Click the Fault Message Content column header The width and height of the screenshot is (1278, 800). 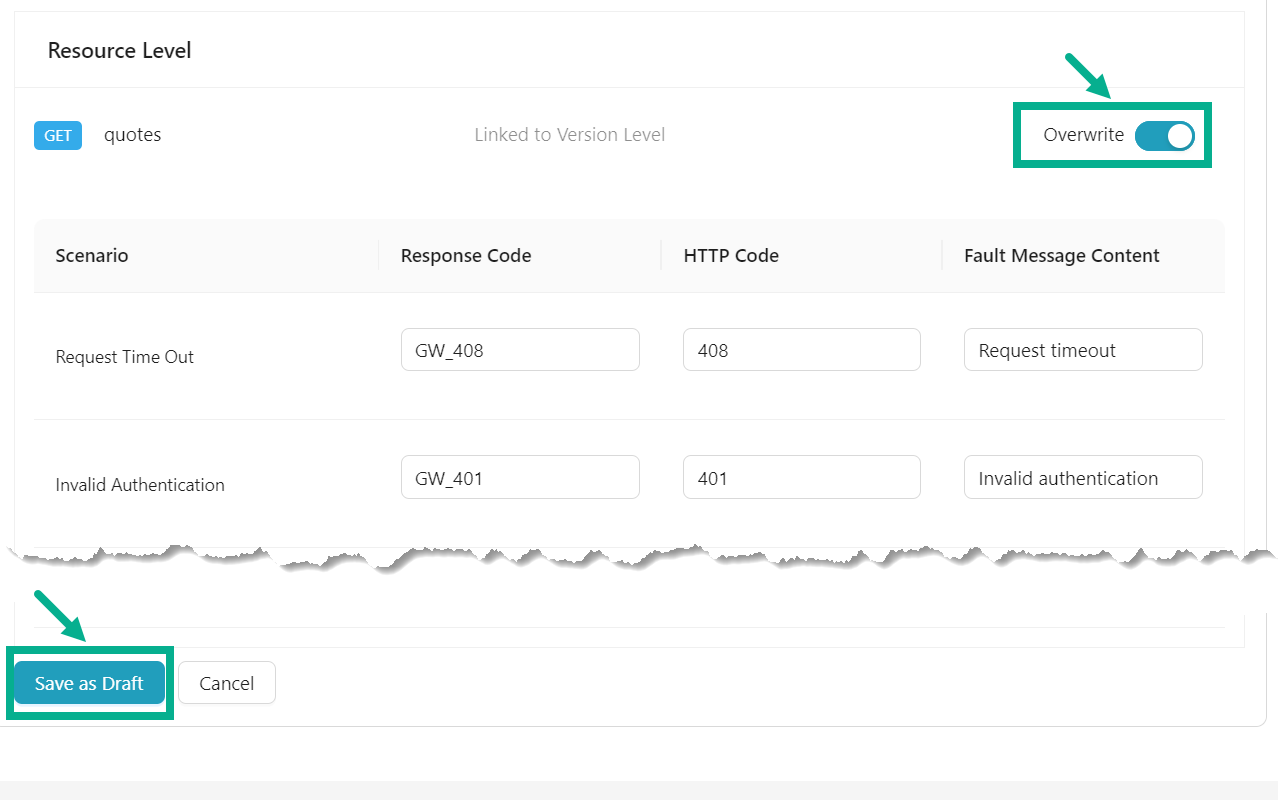[1061, 256]
